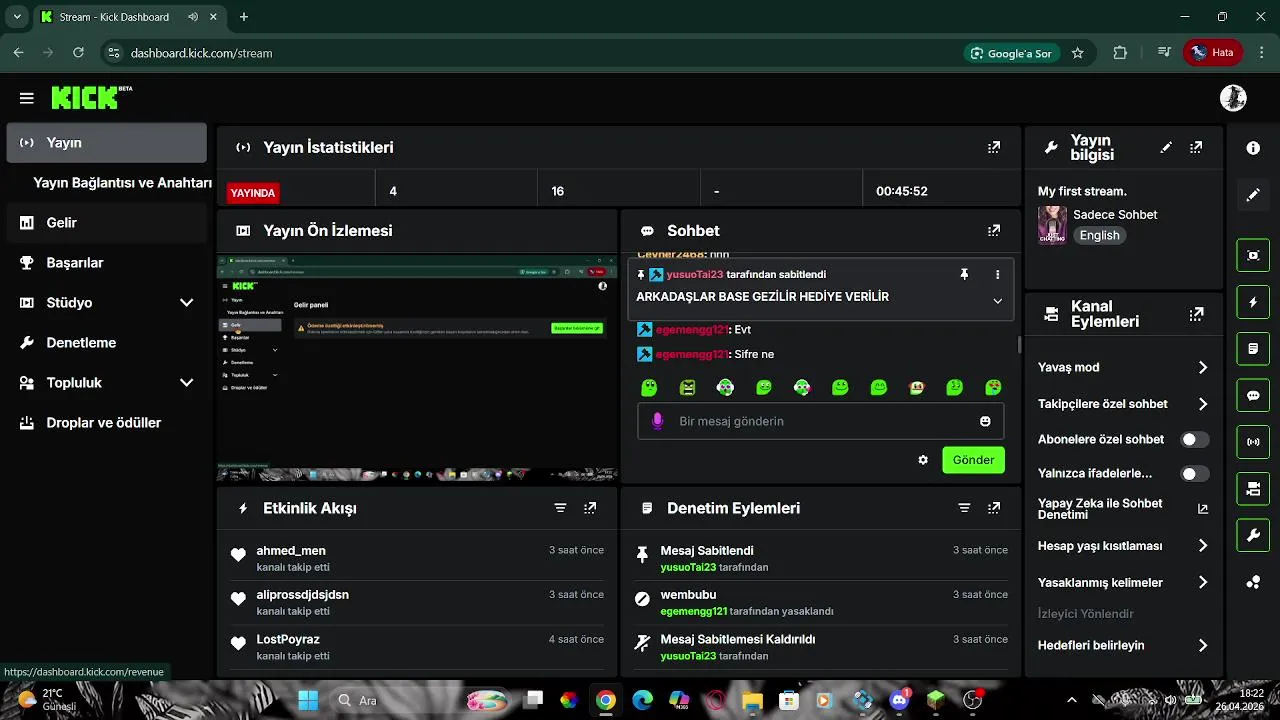This screenshot has height=720, width=1280.
Task: Open pinned message three-dot options
Action: [997, 274]
